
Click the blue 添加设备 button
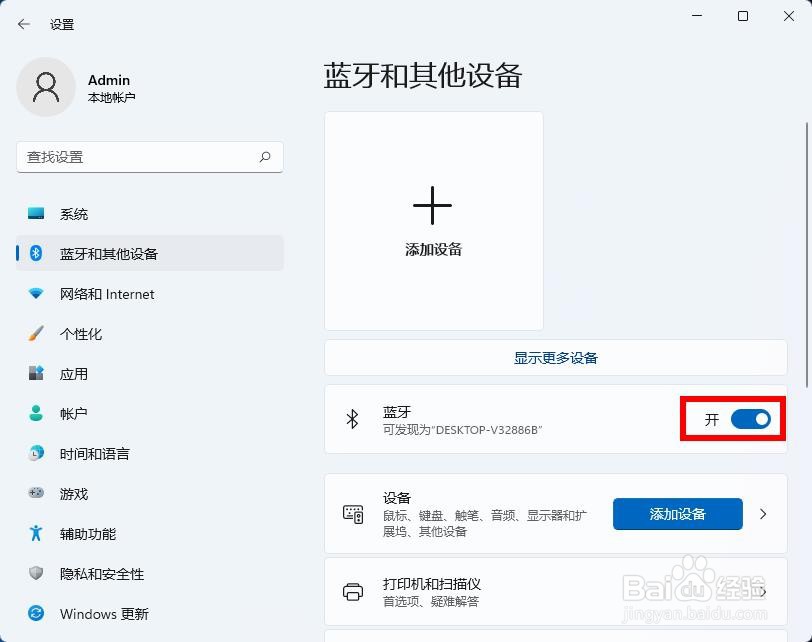[677, 514]
